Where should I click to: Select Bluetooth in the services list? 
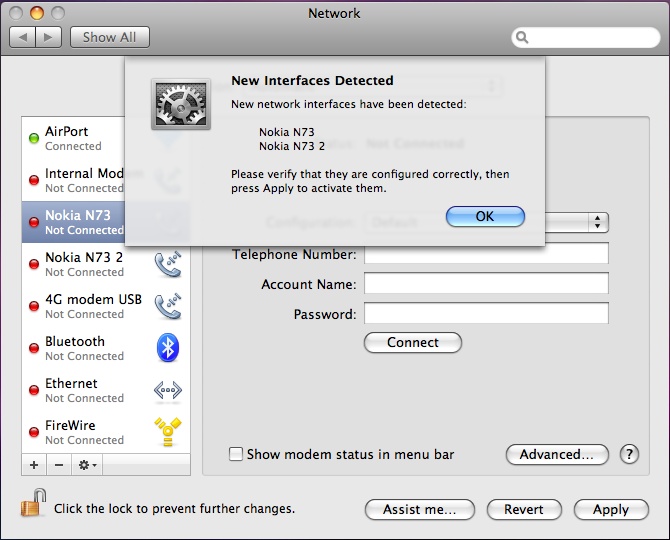pos(106,348)
